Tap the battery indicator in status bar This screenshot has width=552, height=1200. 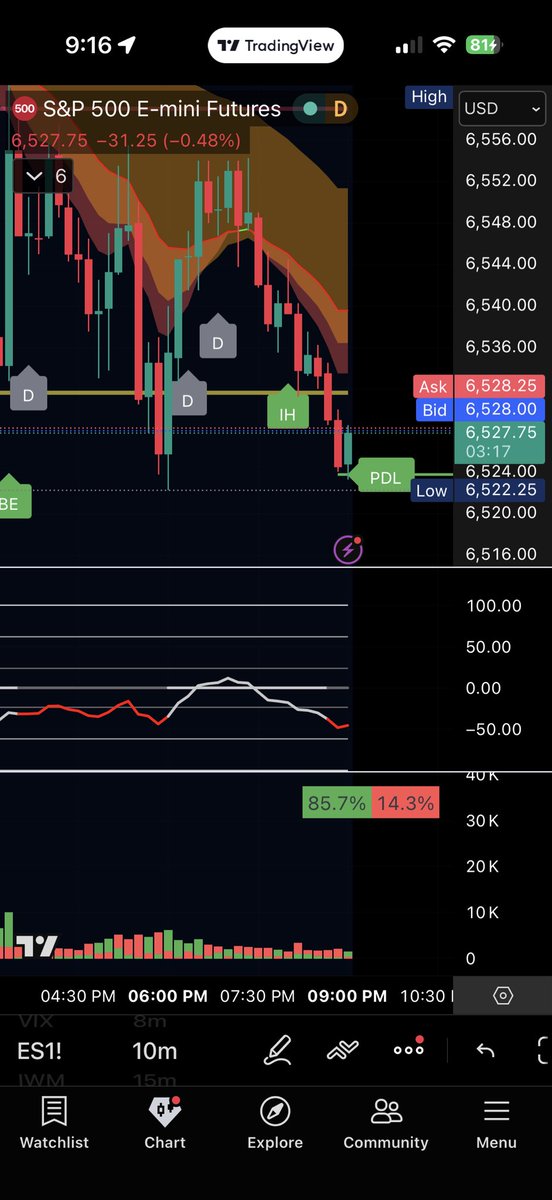pos(482,46)
